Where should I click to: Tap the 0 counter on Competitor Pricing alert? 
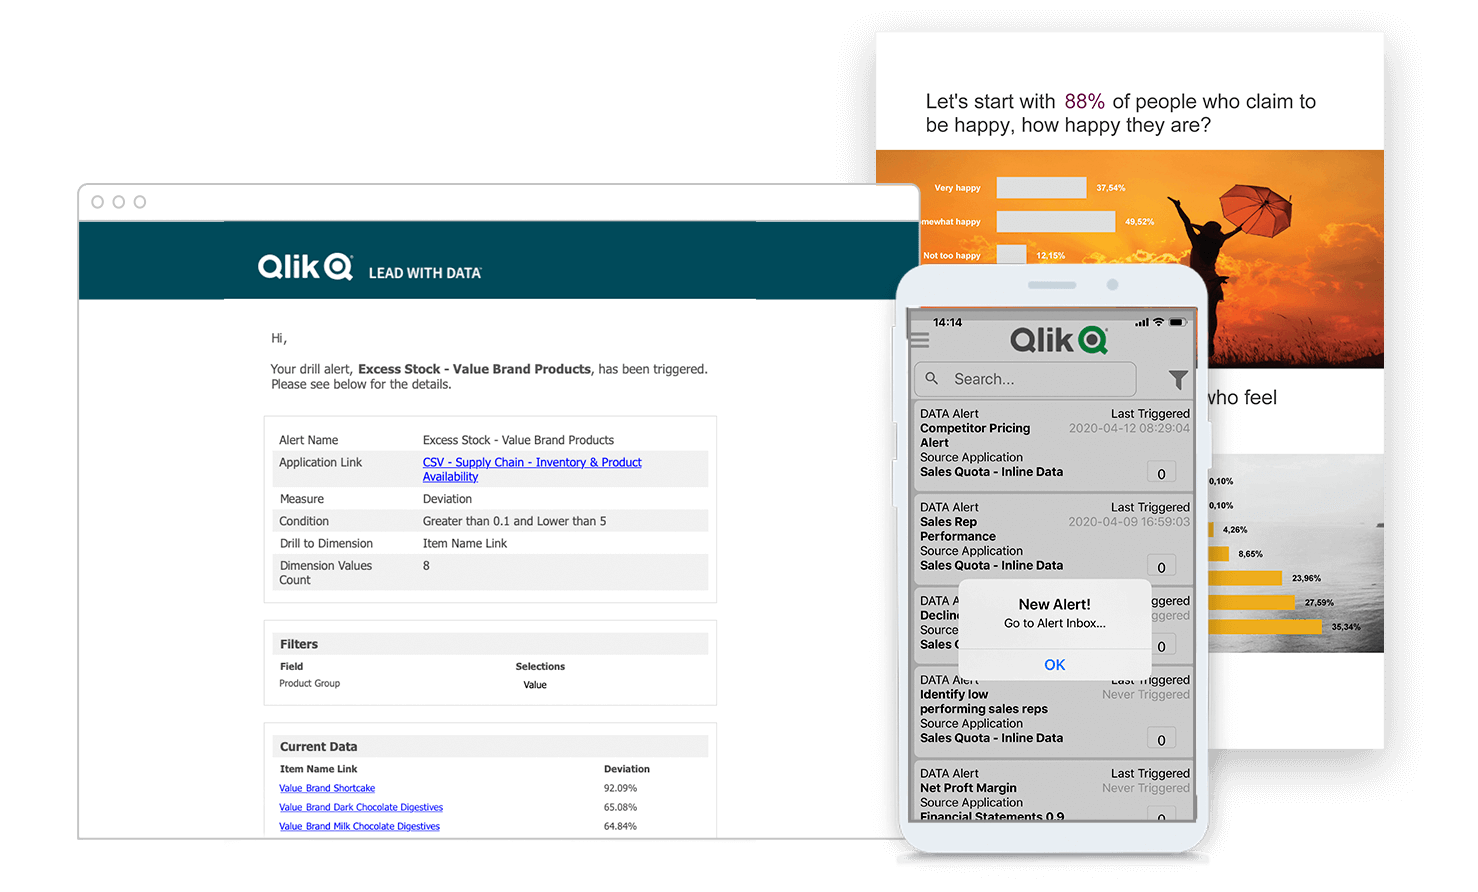point(1161,474)
